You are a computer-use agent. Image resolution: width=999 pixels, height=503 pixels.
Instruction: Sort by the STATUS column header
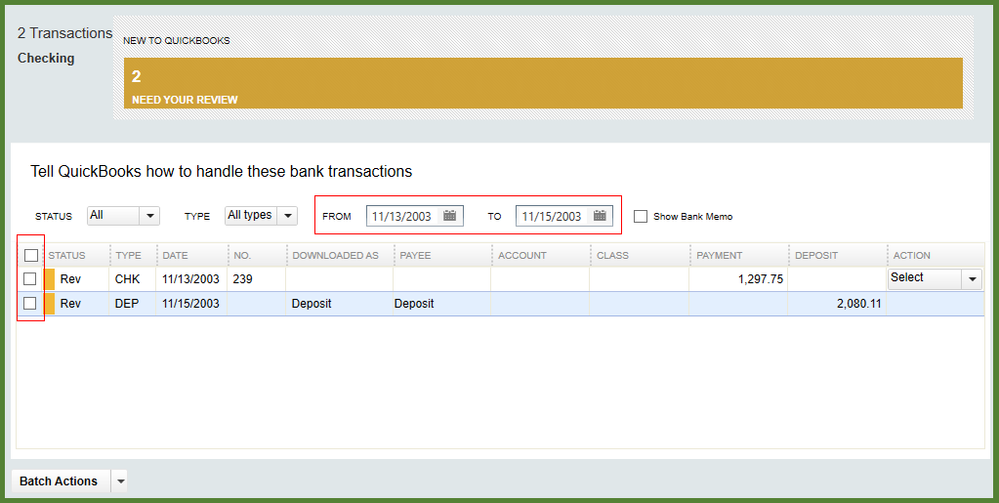[x=67, y=256]
